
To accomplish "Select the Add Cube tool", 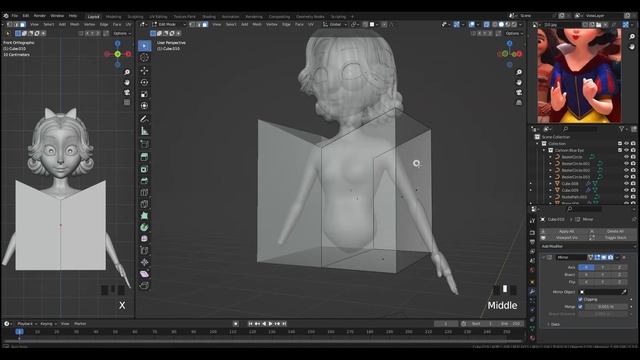I will point(144,144).
